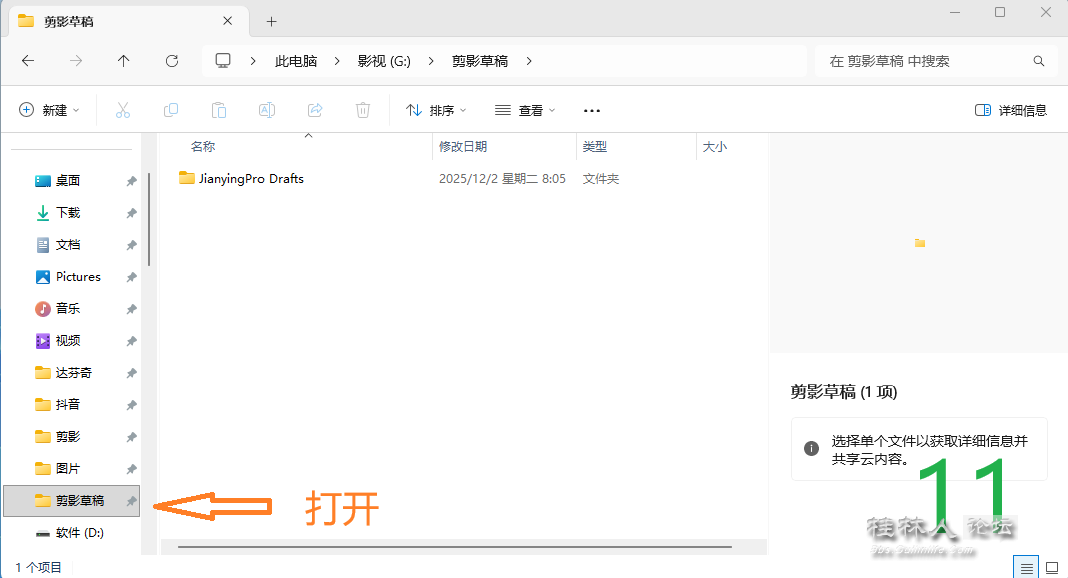Click the Copy icon in toolbar
Image resolution: width=1068 pixels, height=578 pixels.
tap(171, 110)
